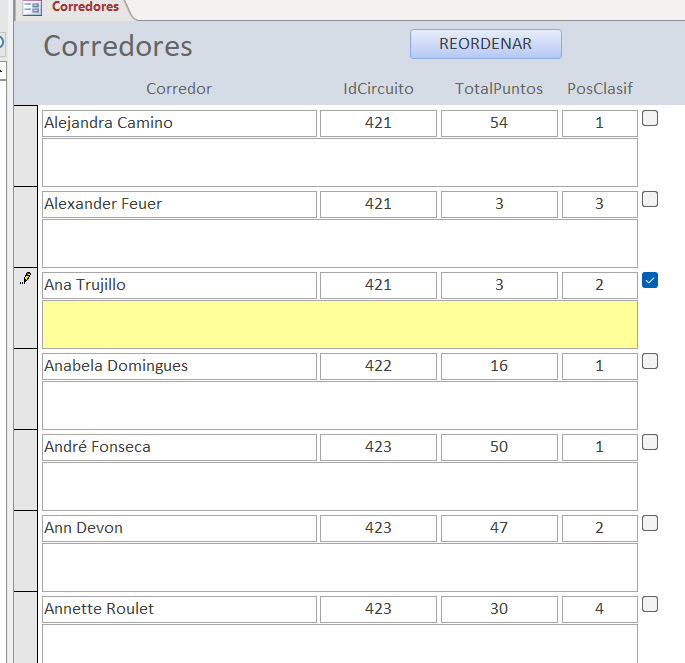Check the box for Alejandra Camino
Image resolution: width=685 pixels, height=663 pixels.
(650, 118)
